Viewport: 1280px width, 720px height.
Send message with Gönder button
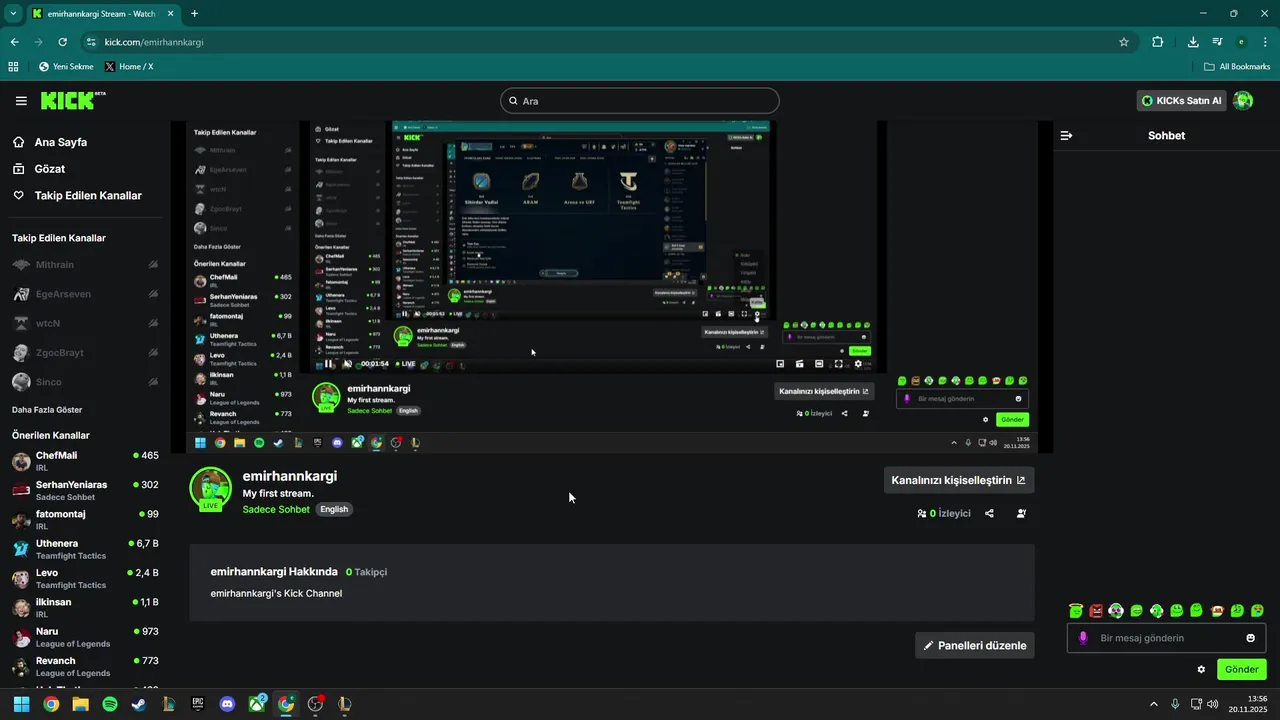(1241, 670)
